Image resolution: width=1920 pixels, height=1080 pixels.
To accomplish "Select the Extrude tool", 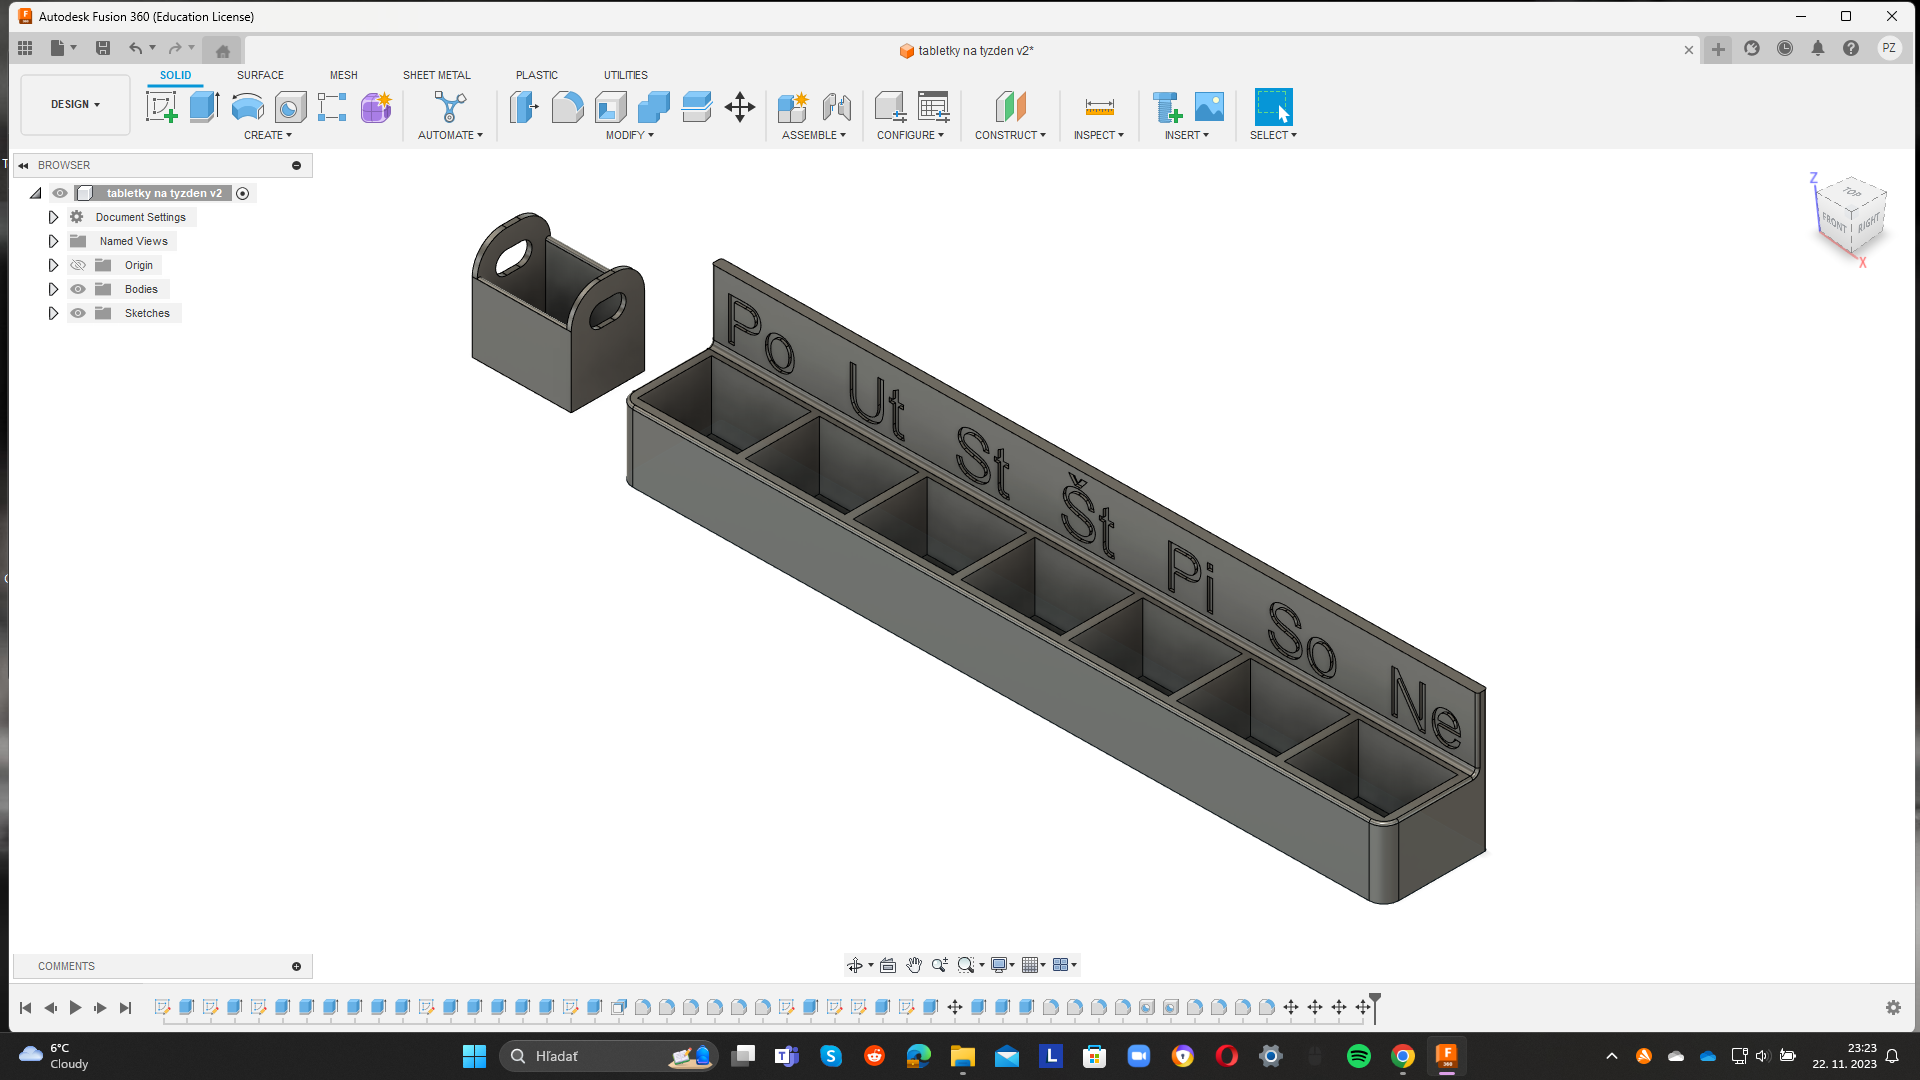I will click(204, 107).
